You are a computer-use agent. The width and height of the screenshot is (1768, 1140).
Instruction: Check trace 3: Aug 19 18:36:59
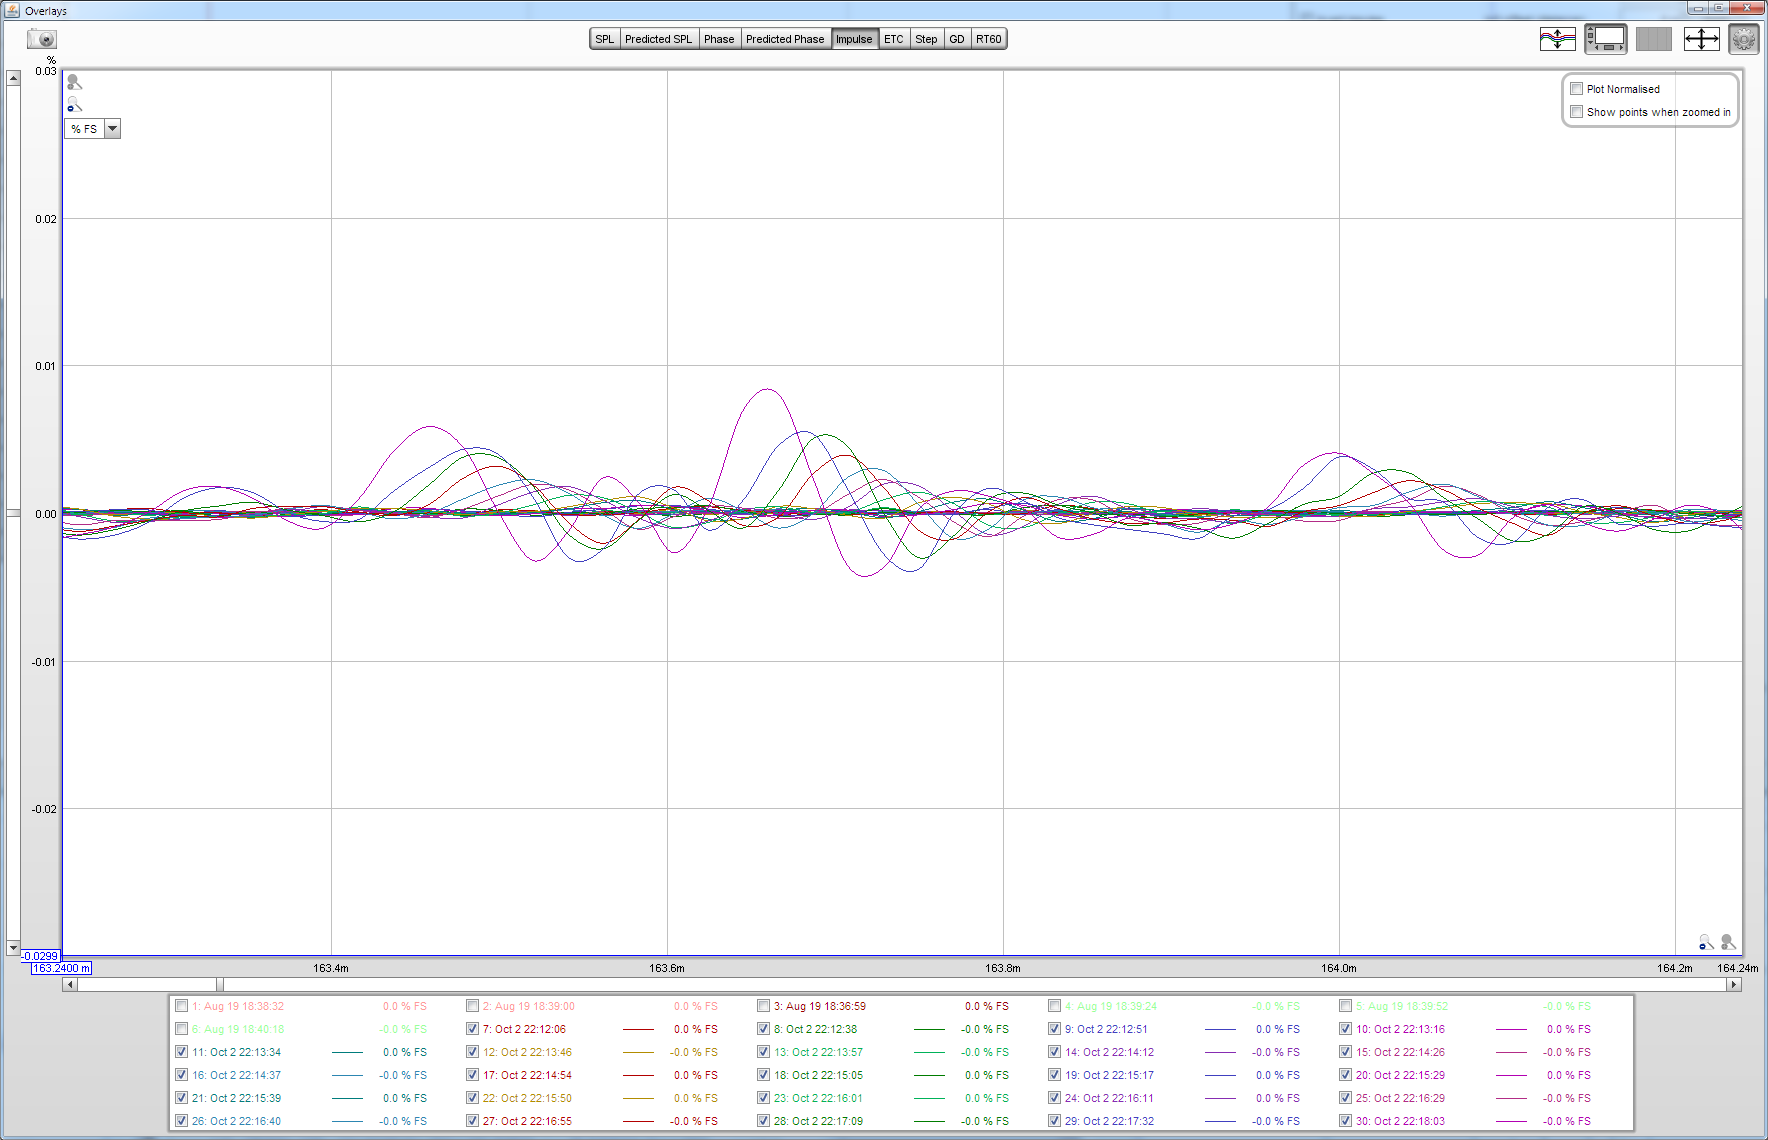coord(763,1006)
